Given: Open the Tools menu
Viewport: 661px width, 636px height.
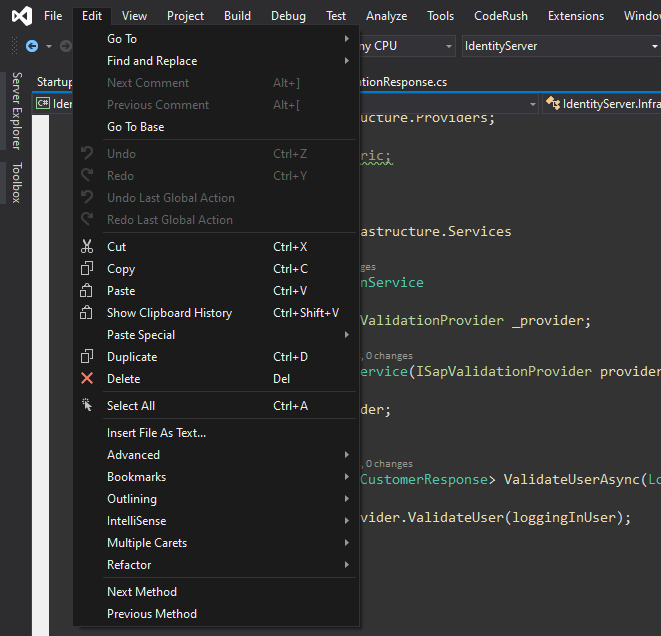Looking at the screenshot, I should tap(441, 16).
